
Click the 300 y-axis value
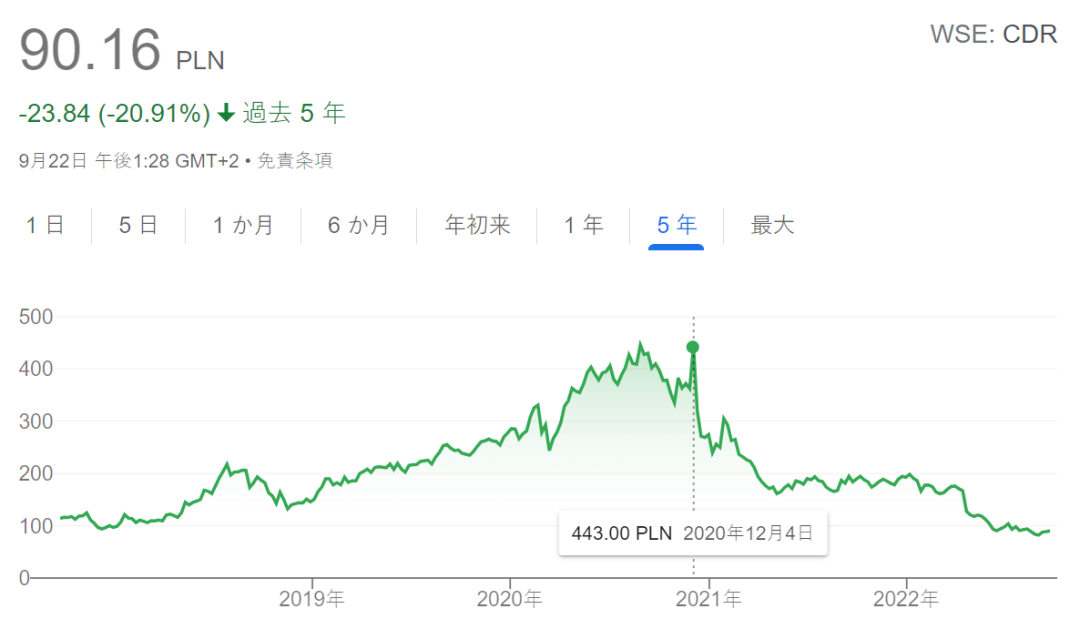pos(36,421)
